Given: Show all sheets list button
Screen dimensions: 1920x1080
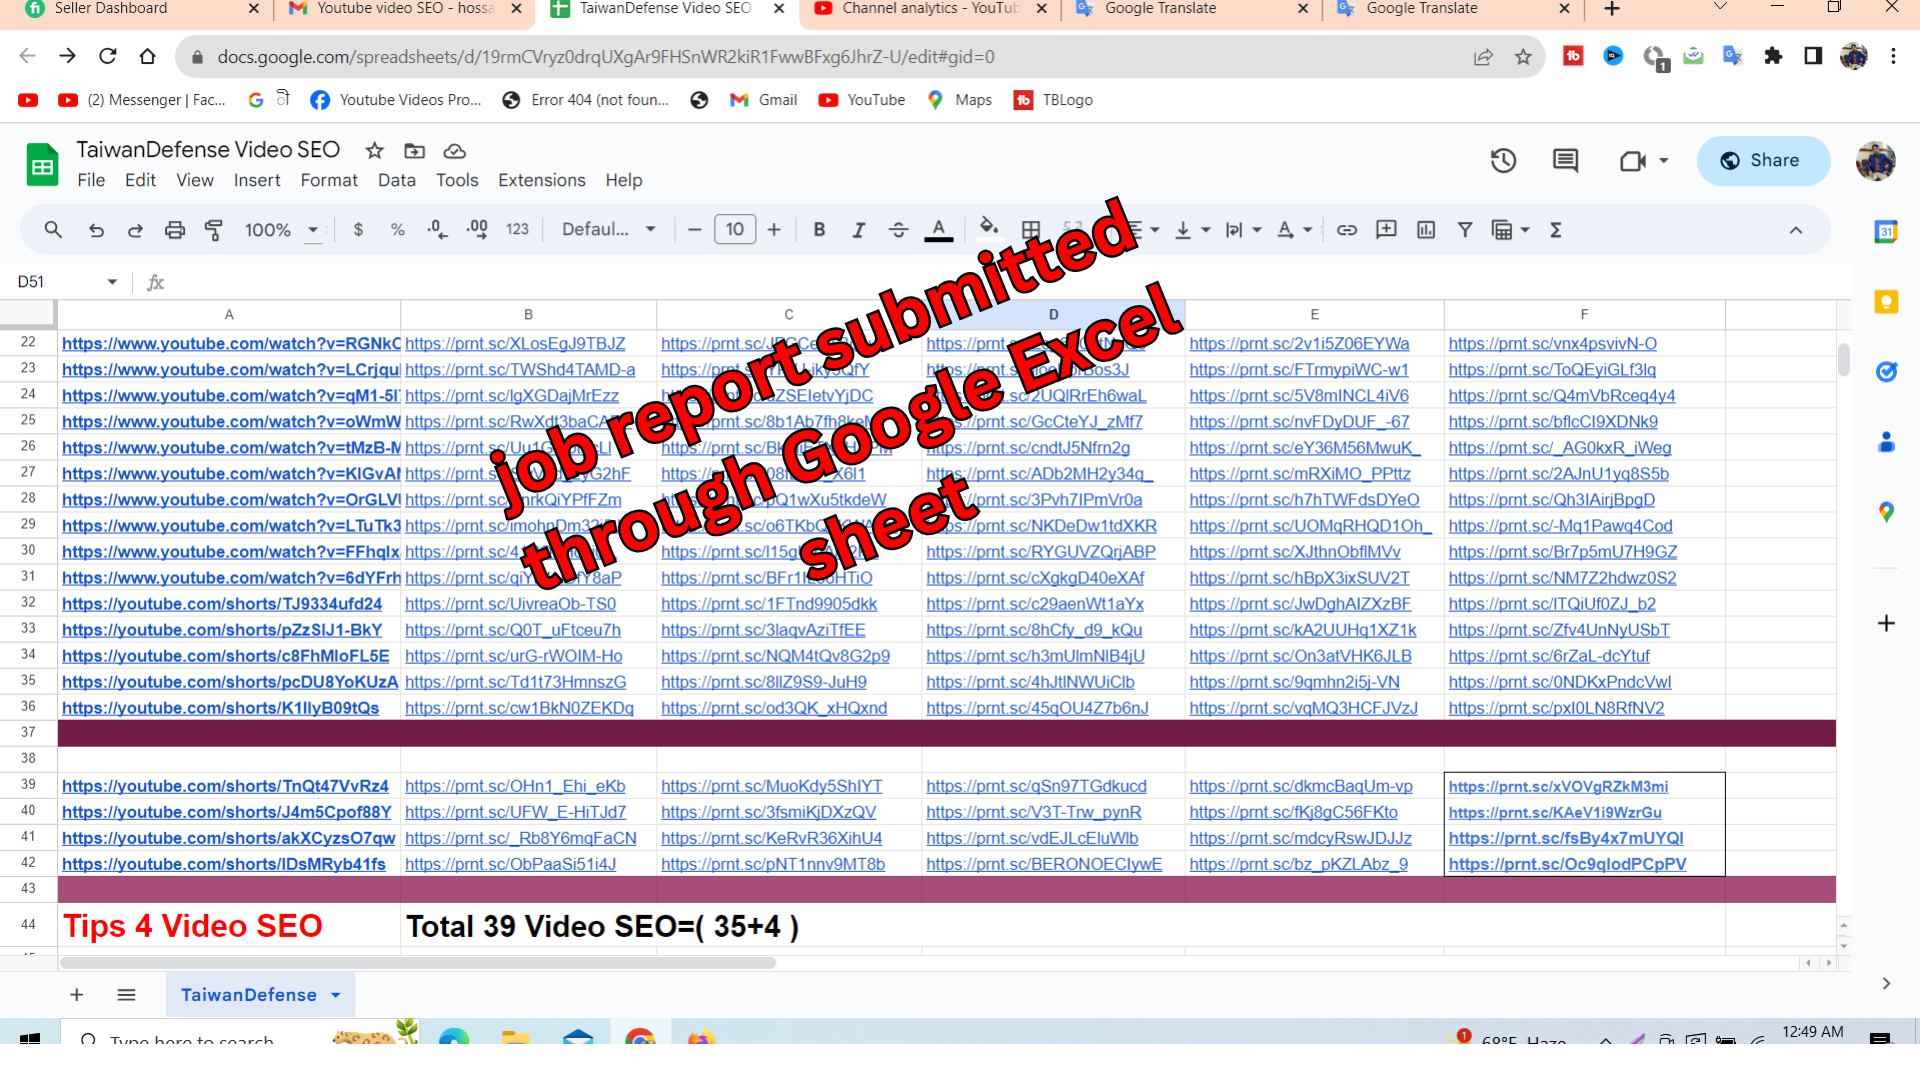Looking at the screenshot, I should (x=126, y=995).
